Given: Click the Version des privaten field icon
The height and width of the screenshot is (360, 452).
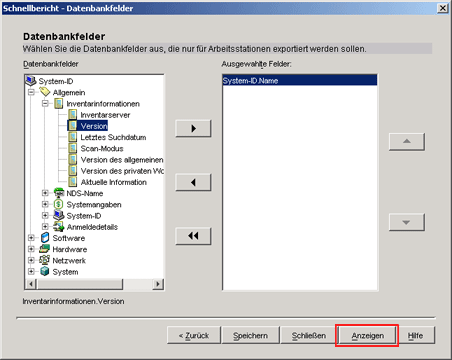Looking at the screenshot, I should coord(73,171).
